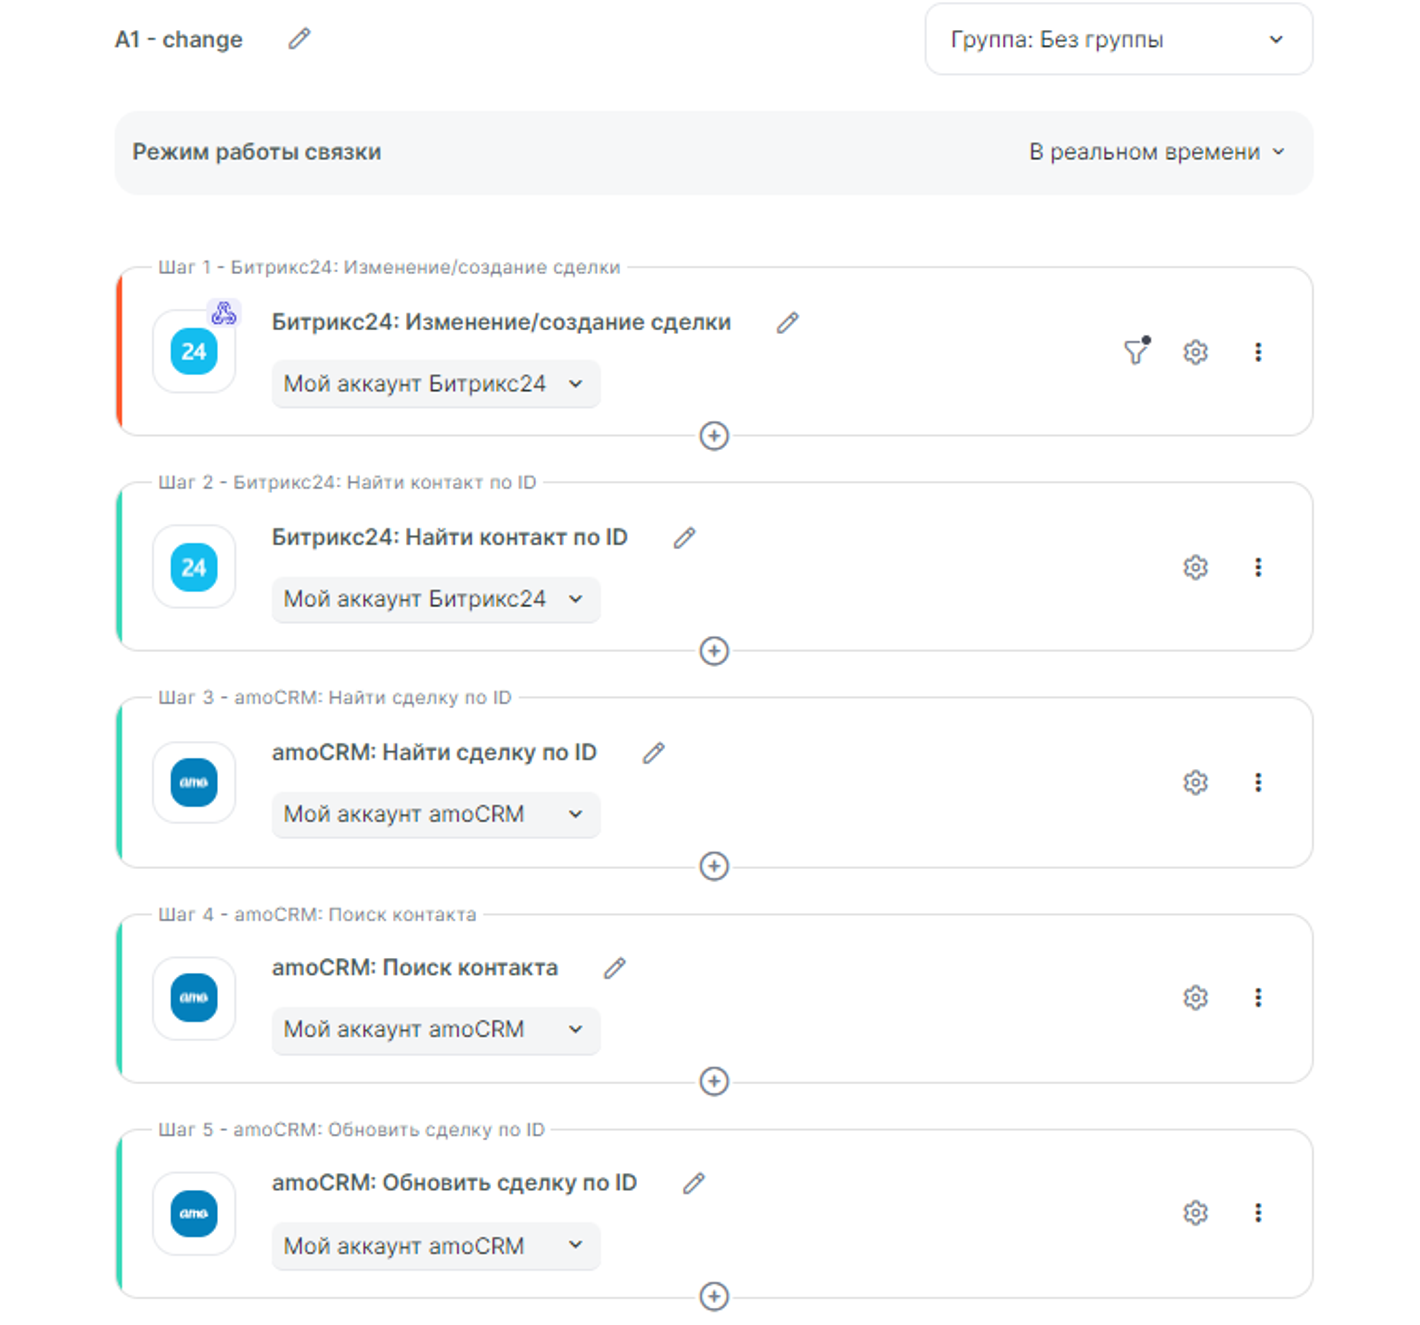Rename step 'amoCRM: Поиск контакта' with pencil
The image size is (1420, 1325).
click(615, 968)
